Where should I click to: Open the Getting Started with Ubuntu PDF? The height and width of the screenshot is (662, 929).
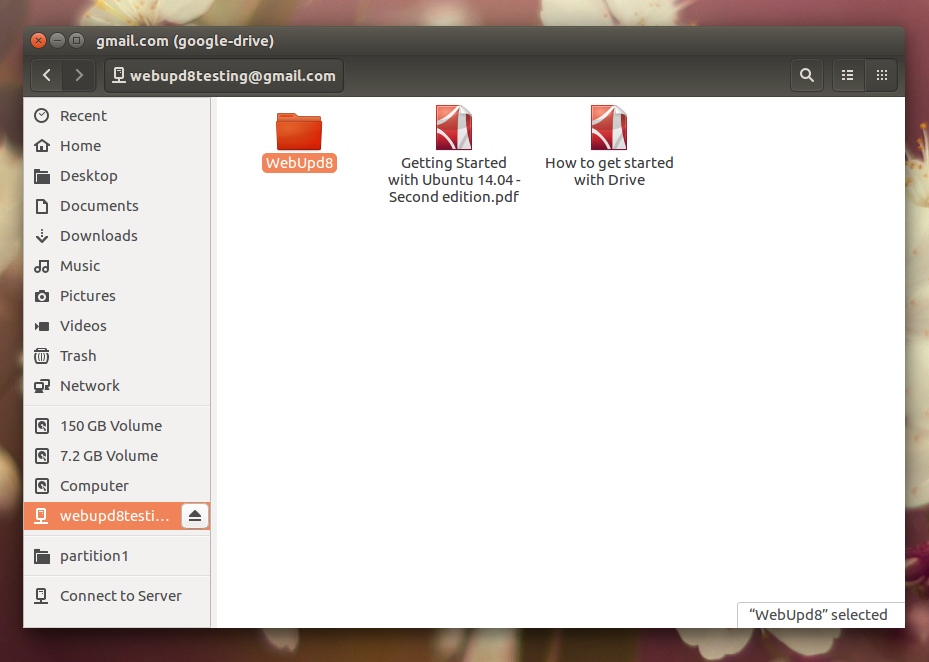pos(454,128)
